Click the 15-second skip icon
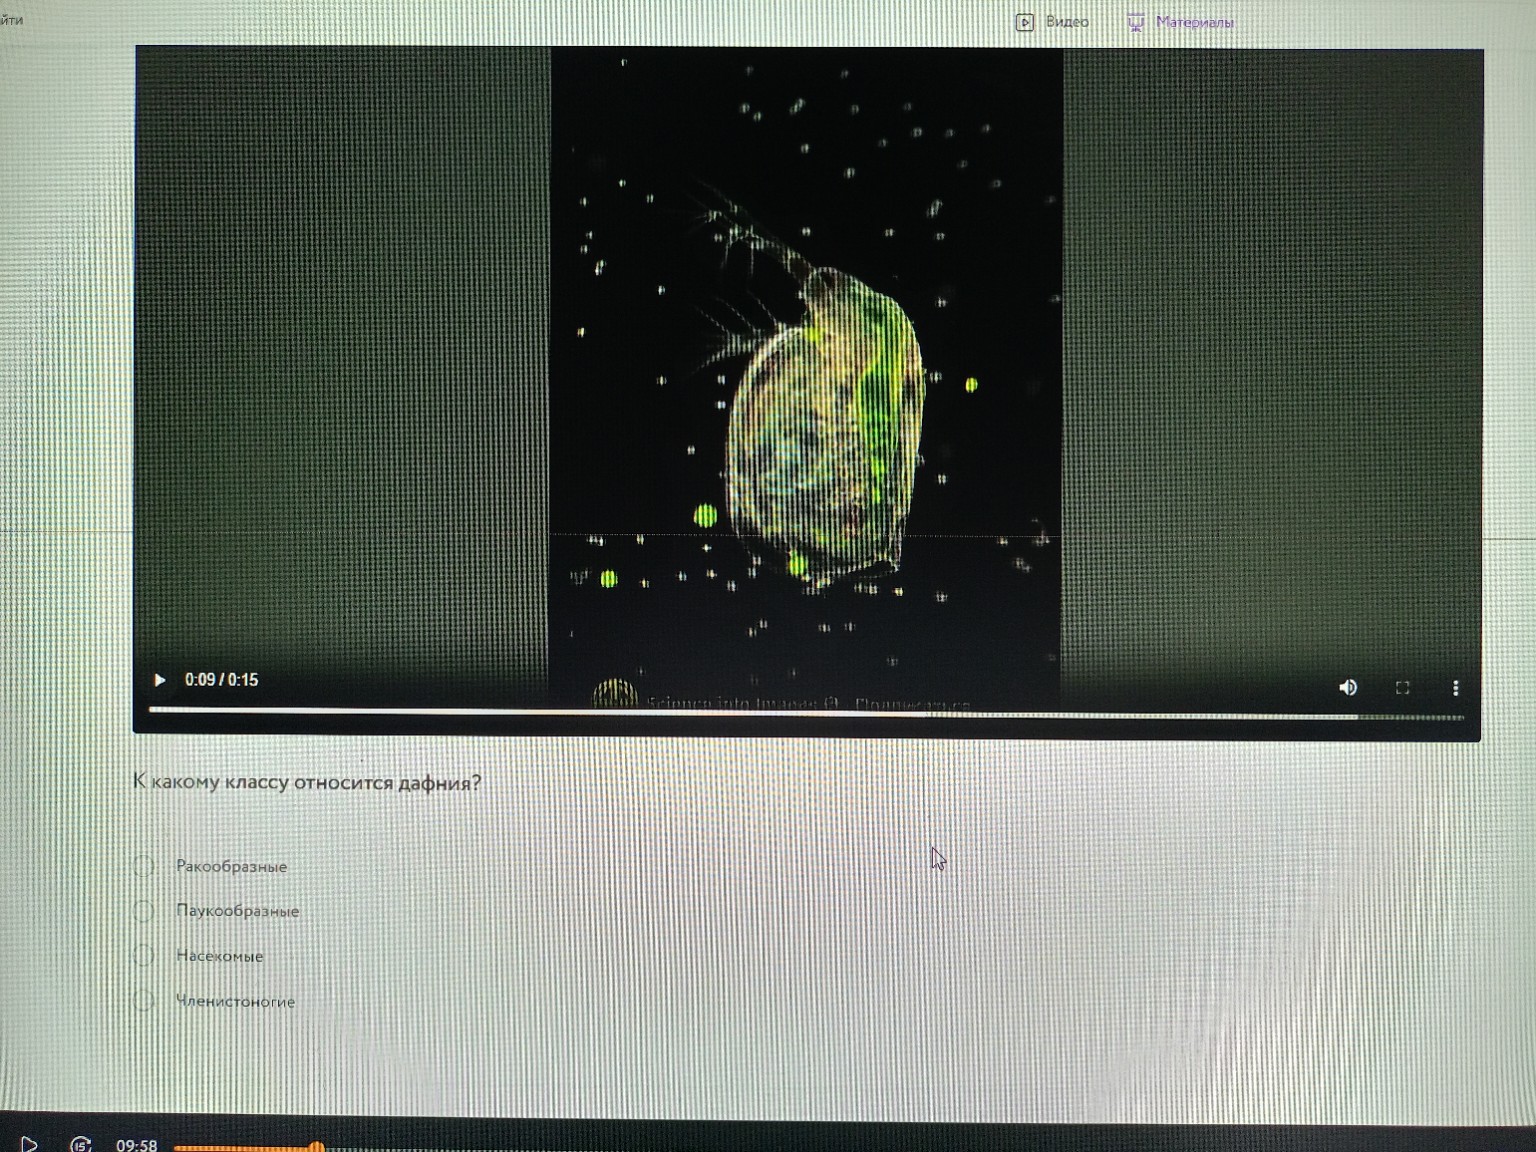Screen dimensions: 1536x1152 pos(81,1144)
